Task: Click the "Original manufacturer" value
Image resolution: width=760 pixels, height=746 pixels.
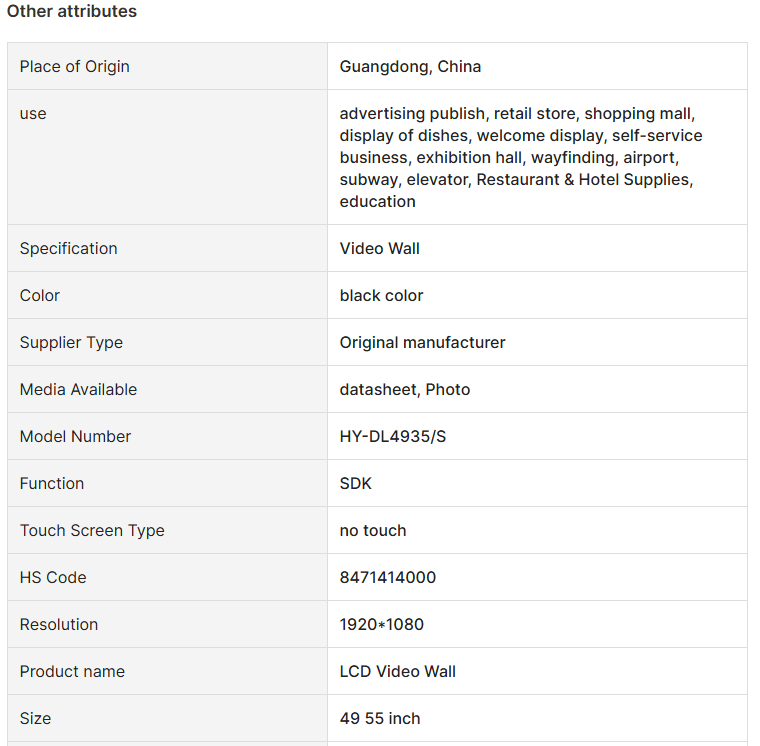Action: coord(422,343)
